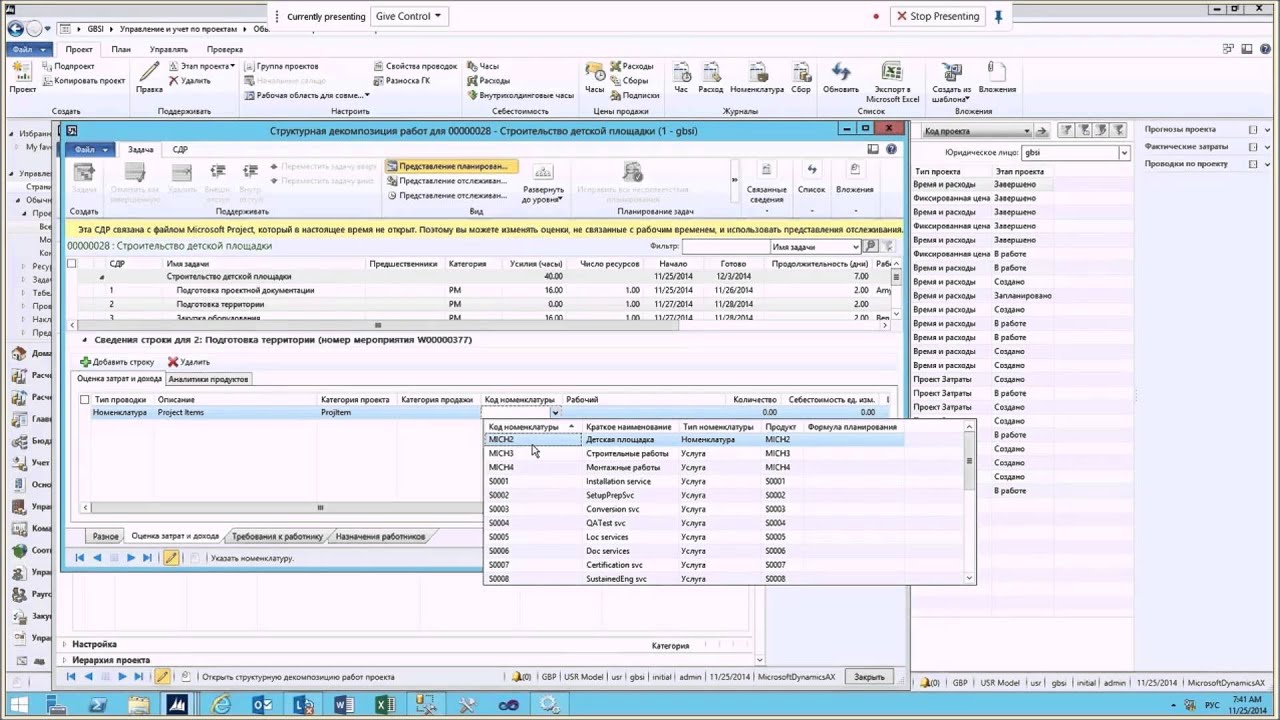
Task: Open Internet Explorer from taskbar
Action: tap(220, 705)
